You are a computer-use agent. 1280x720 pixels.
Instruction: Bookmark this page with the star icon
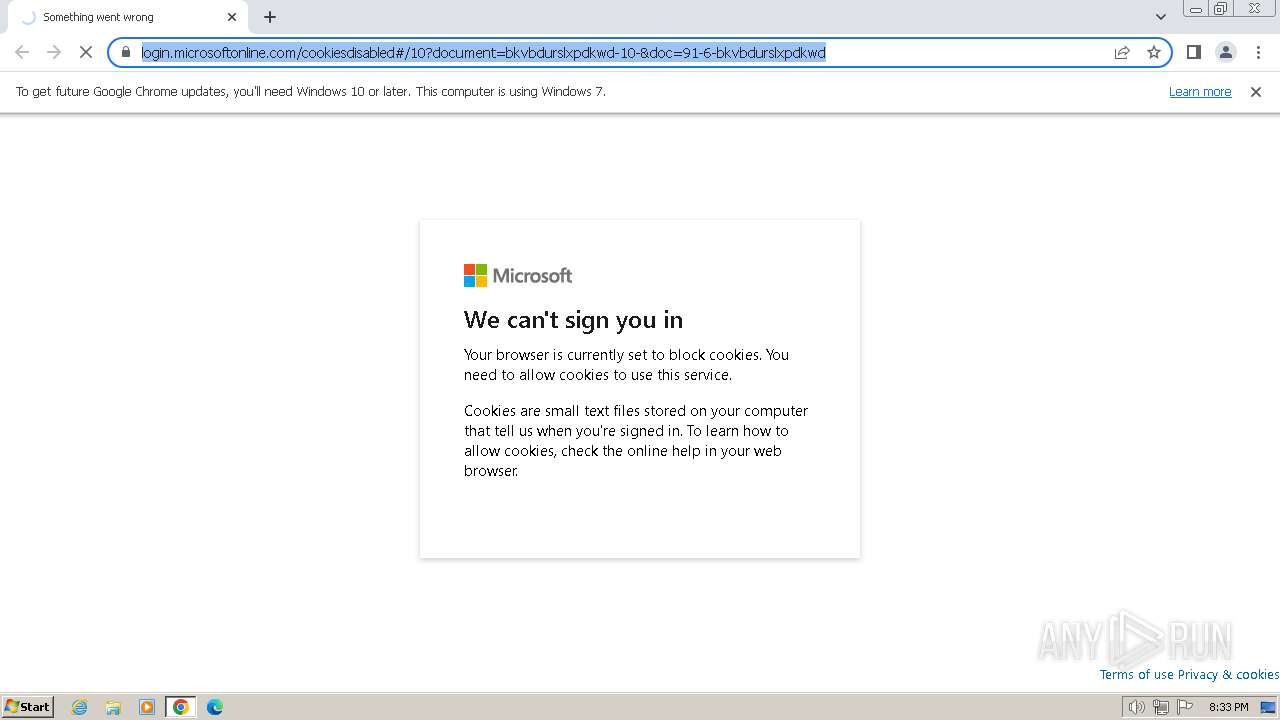(1154, 52)
